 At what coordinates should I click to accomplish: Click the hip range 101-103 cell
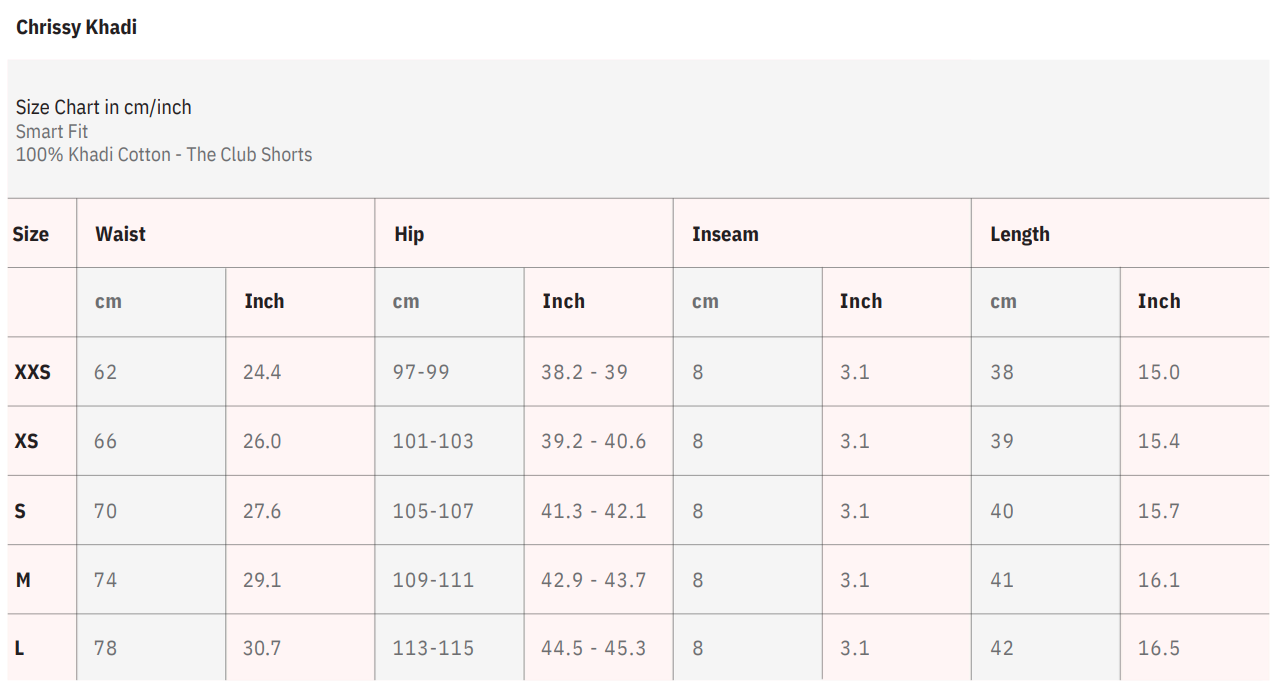[x=433, y=441]
